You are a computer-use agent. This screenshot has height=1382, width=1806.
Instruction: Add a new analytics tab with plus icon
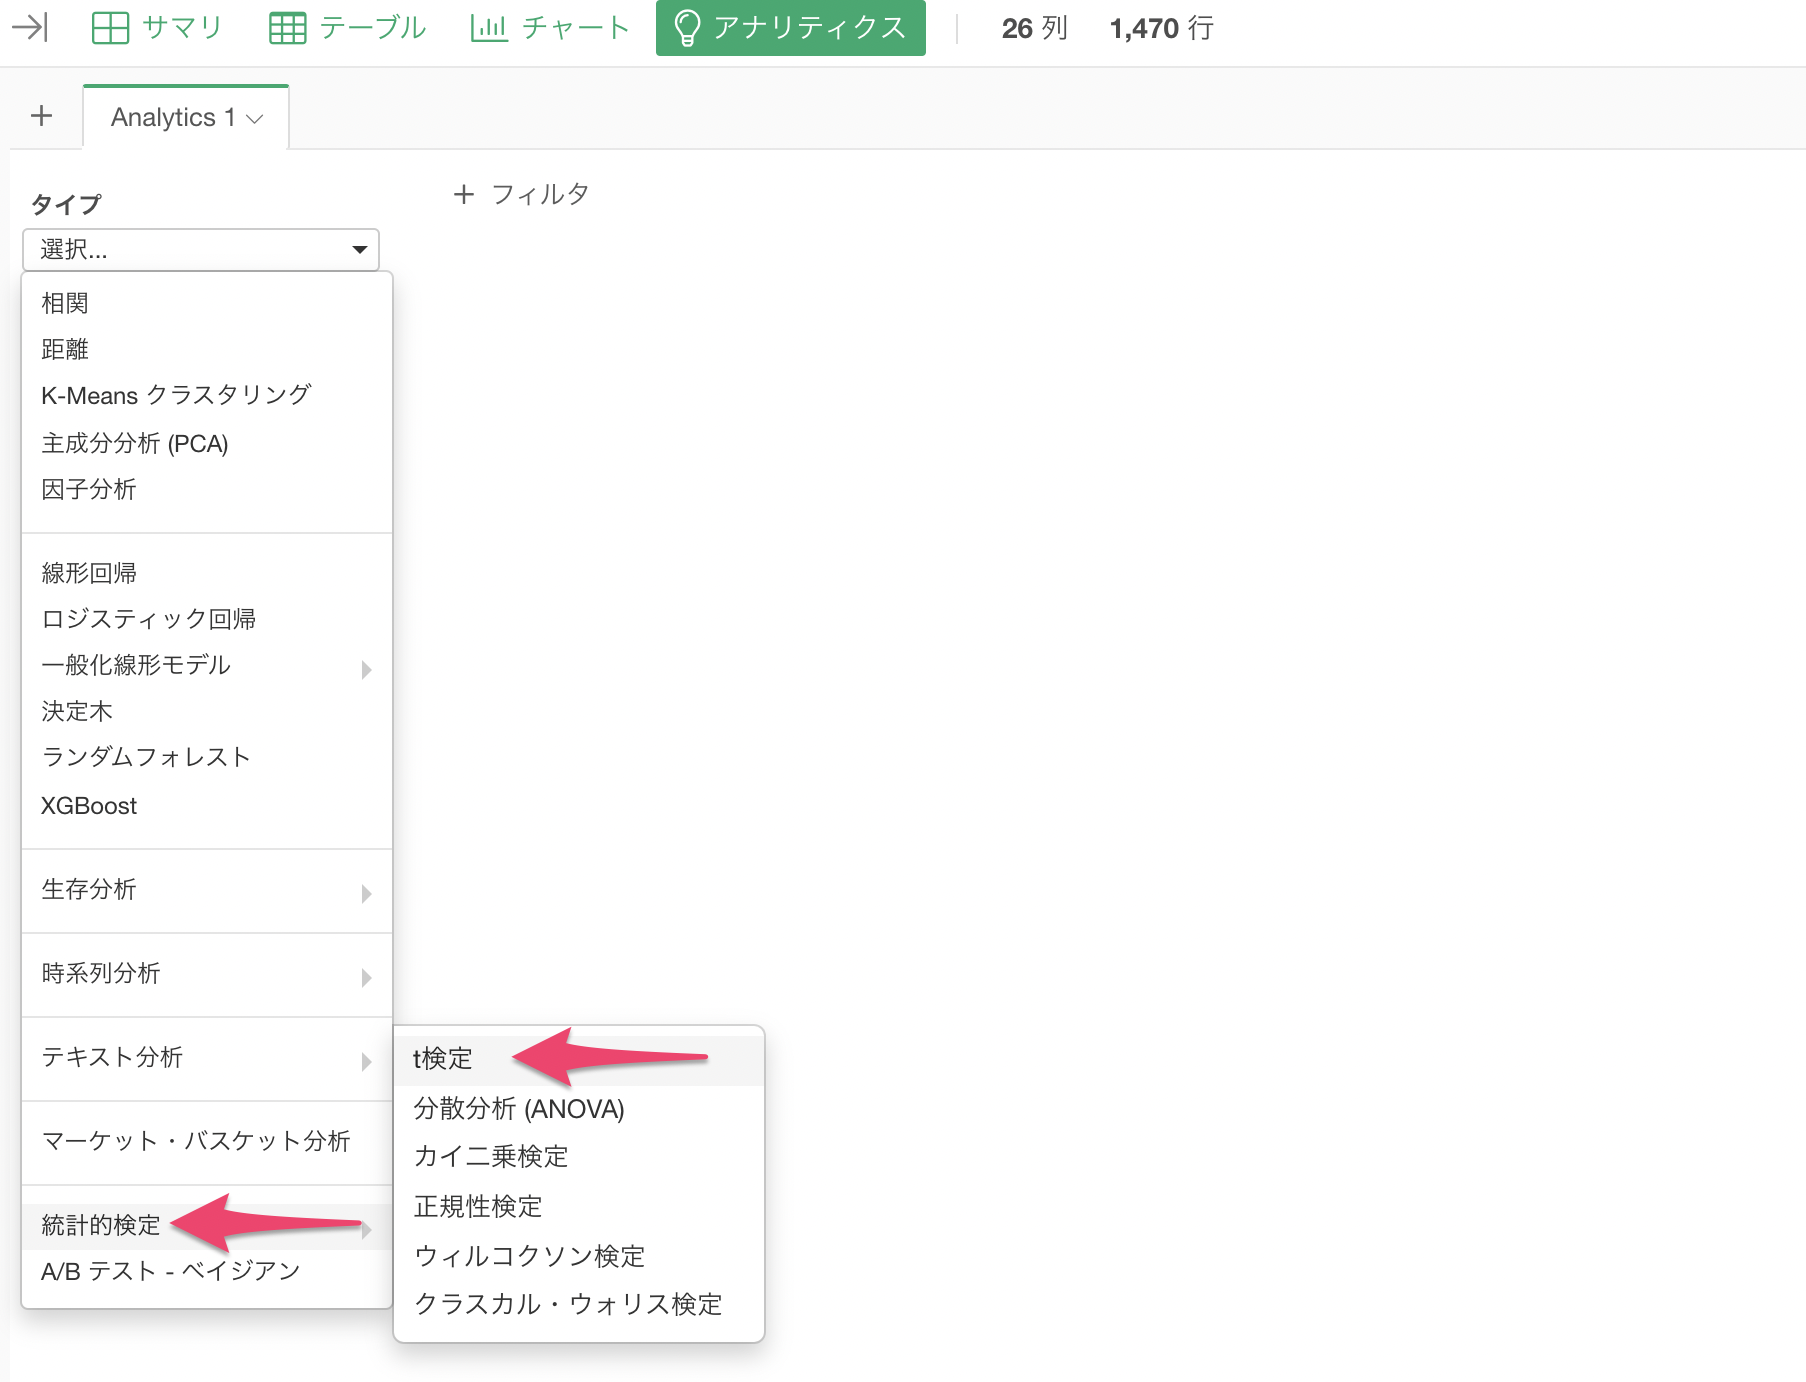[41, 116]
